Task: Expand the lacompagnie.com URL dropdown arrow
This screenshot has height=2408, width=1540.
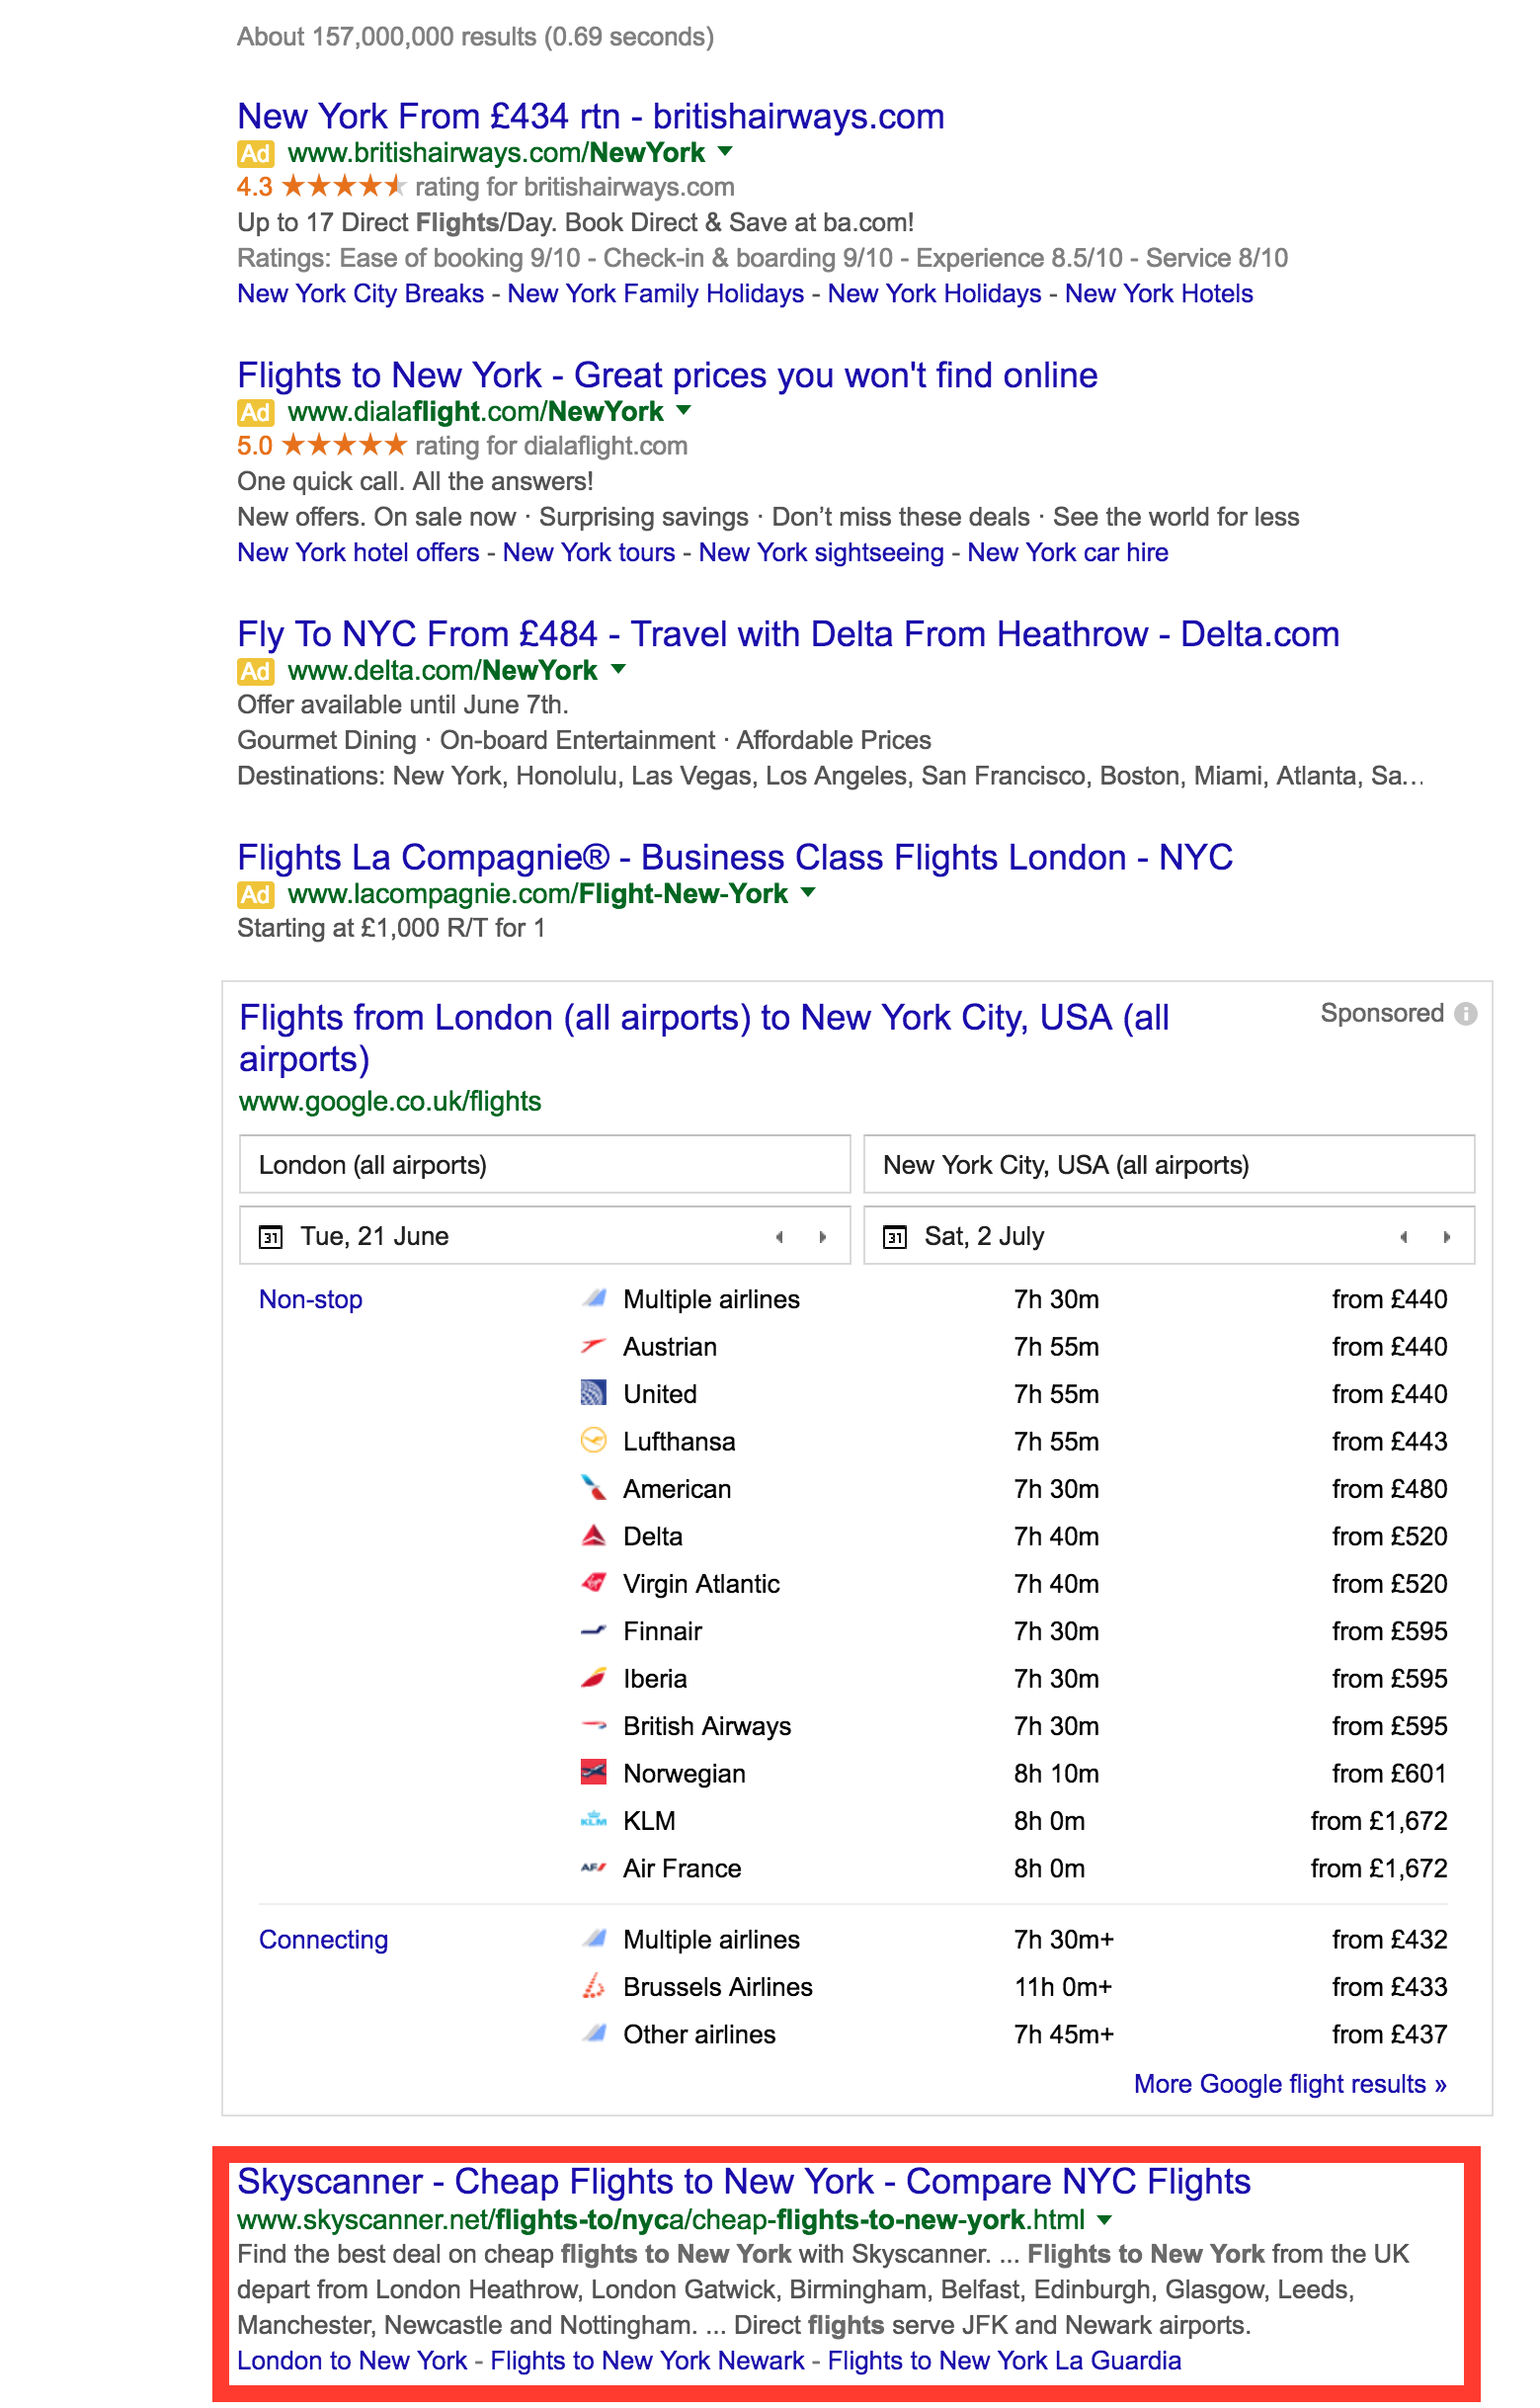Action: 809,892
